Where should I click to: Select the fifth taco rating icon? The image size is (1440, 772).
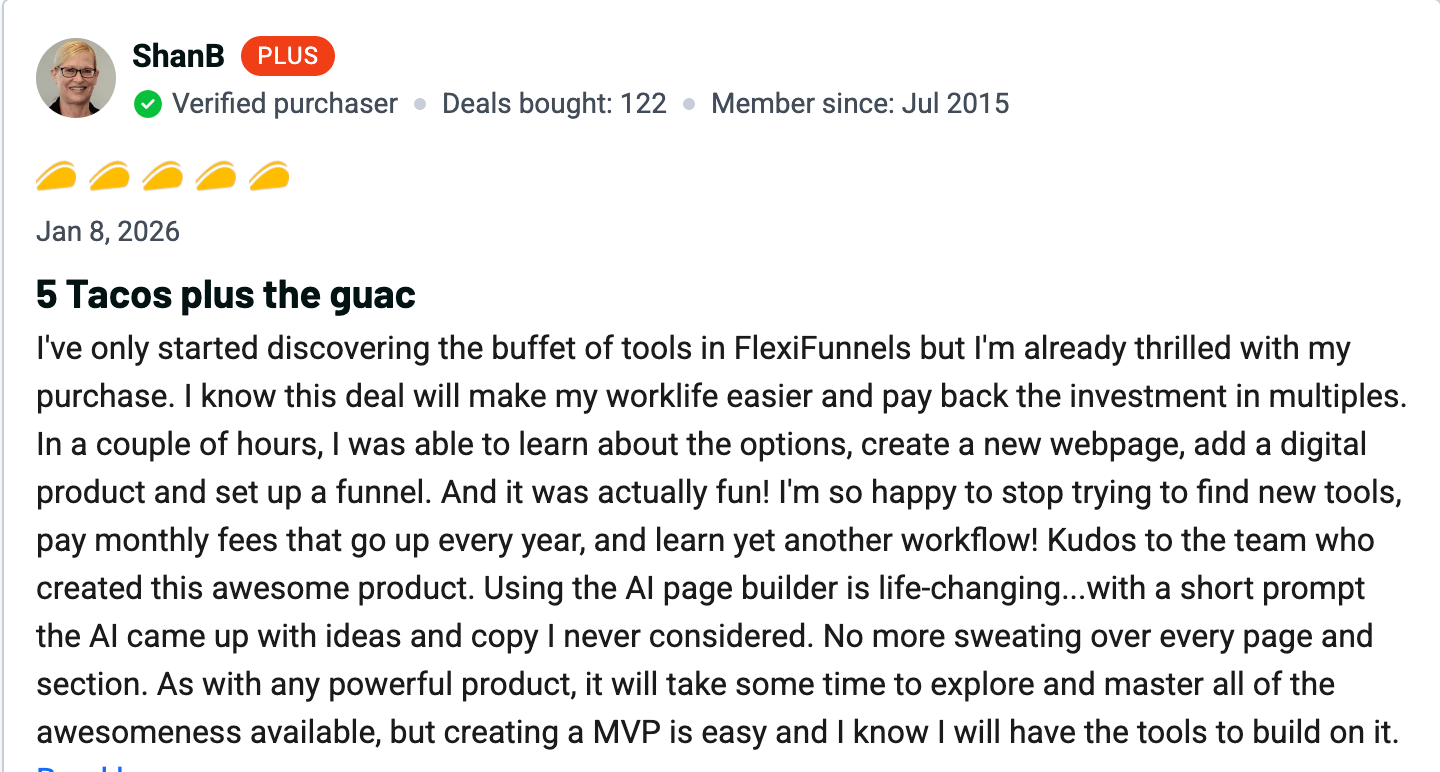click(268, 177)
